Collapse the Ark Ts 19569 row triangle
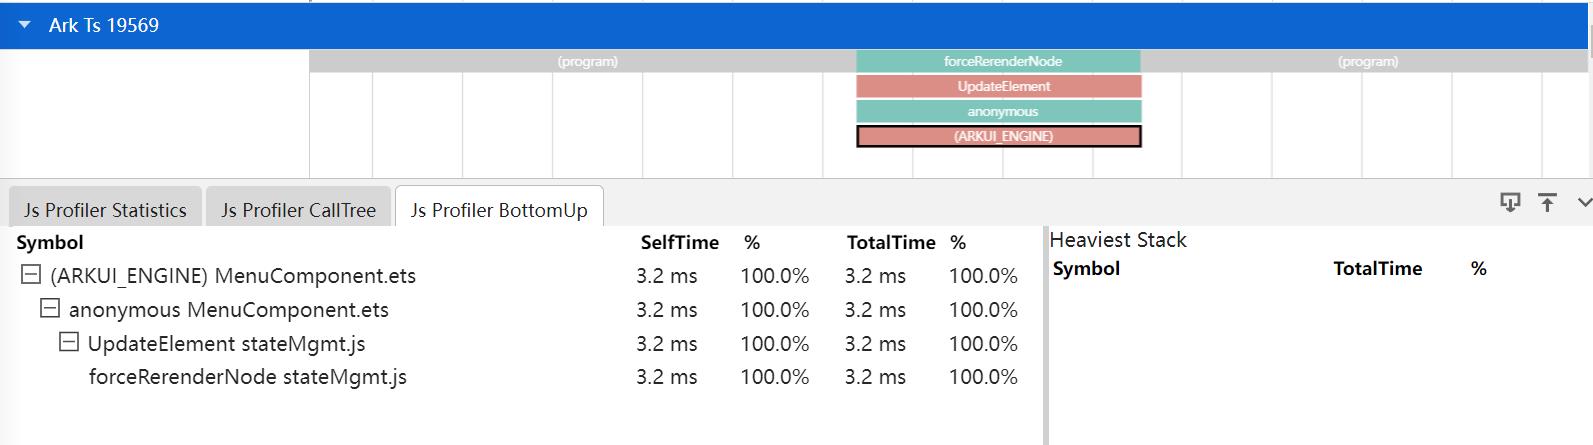1593x445 pixels. (25, 25)
